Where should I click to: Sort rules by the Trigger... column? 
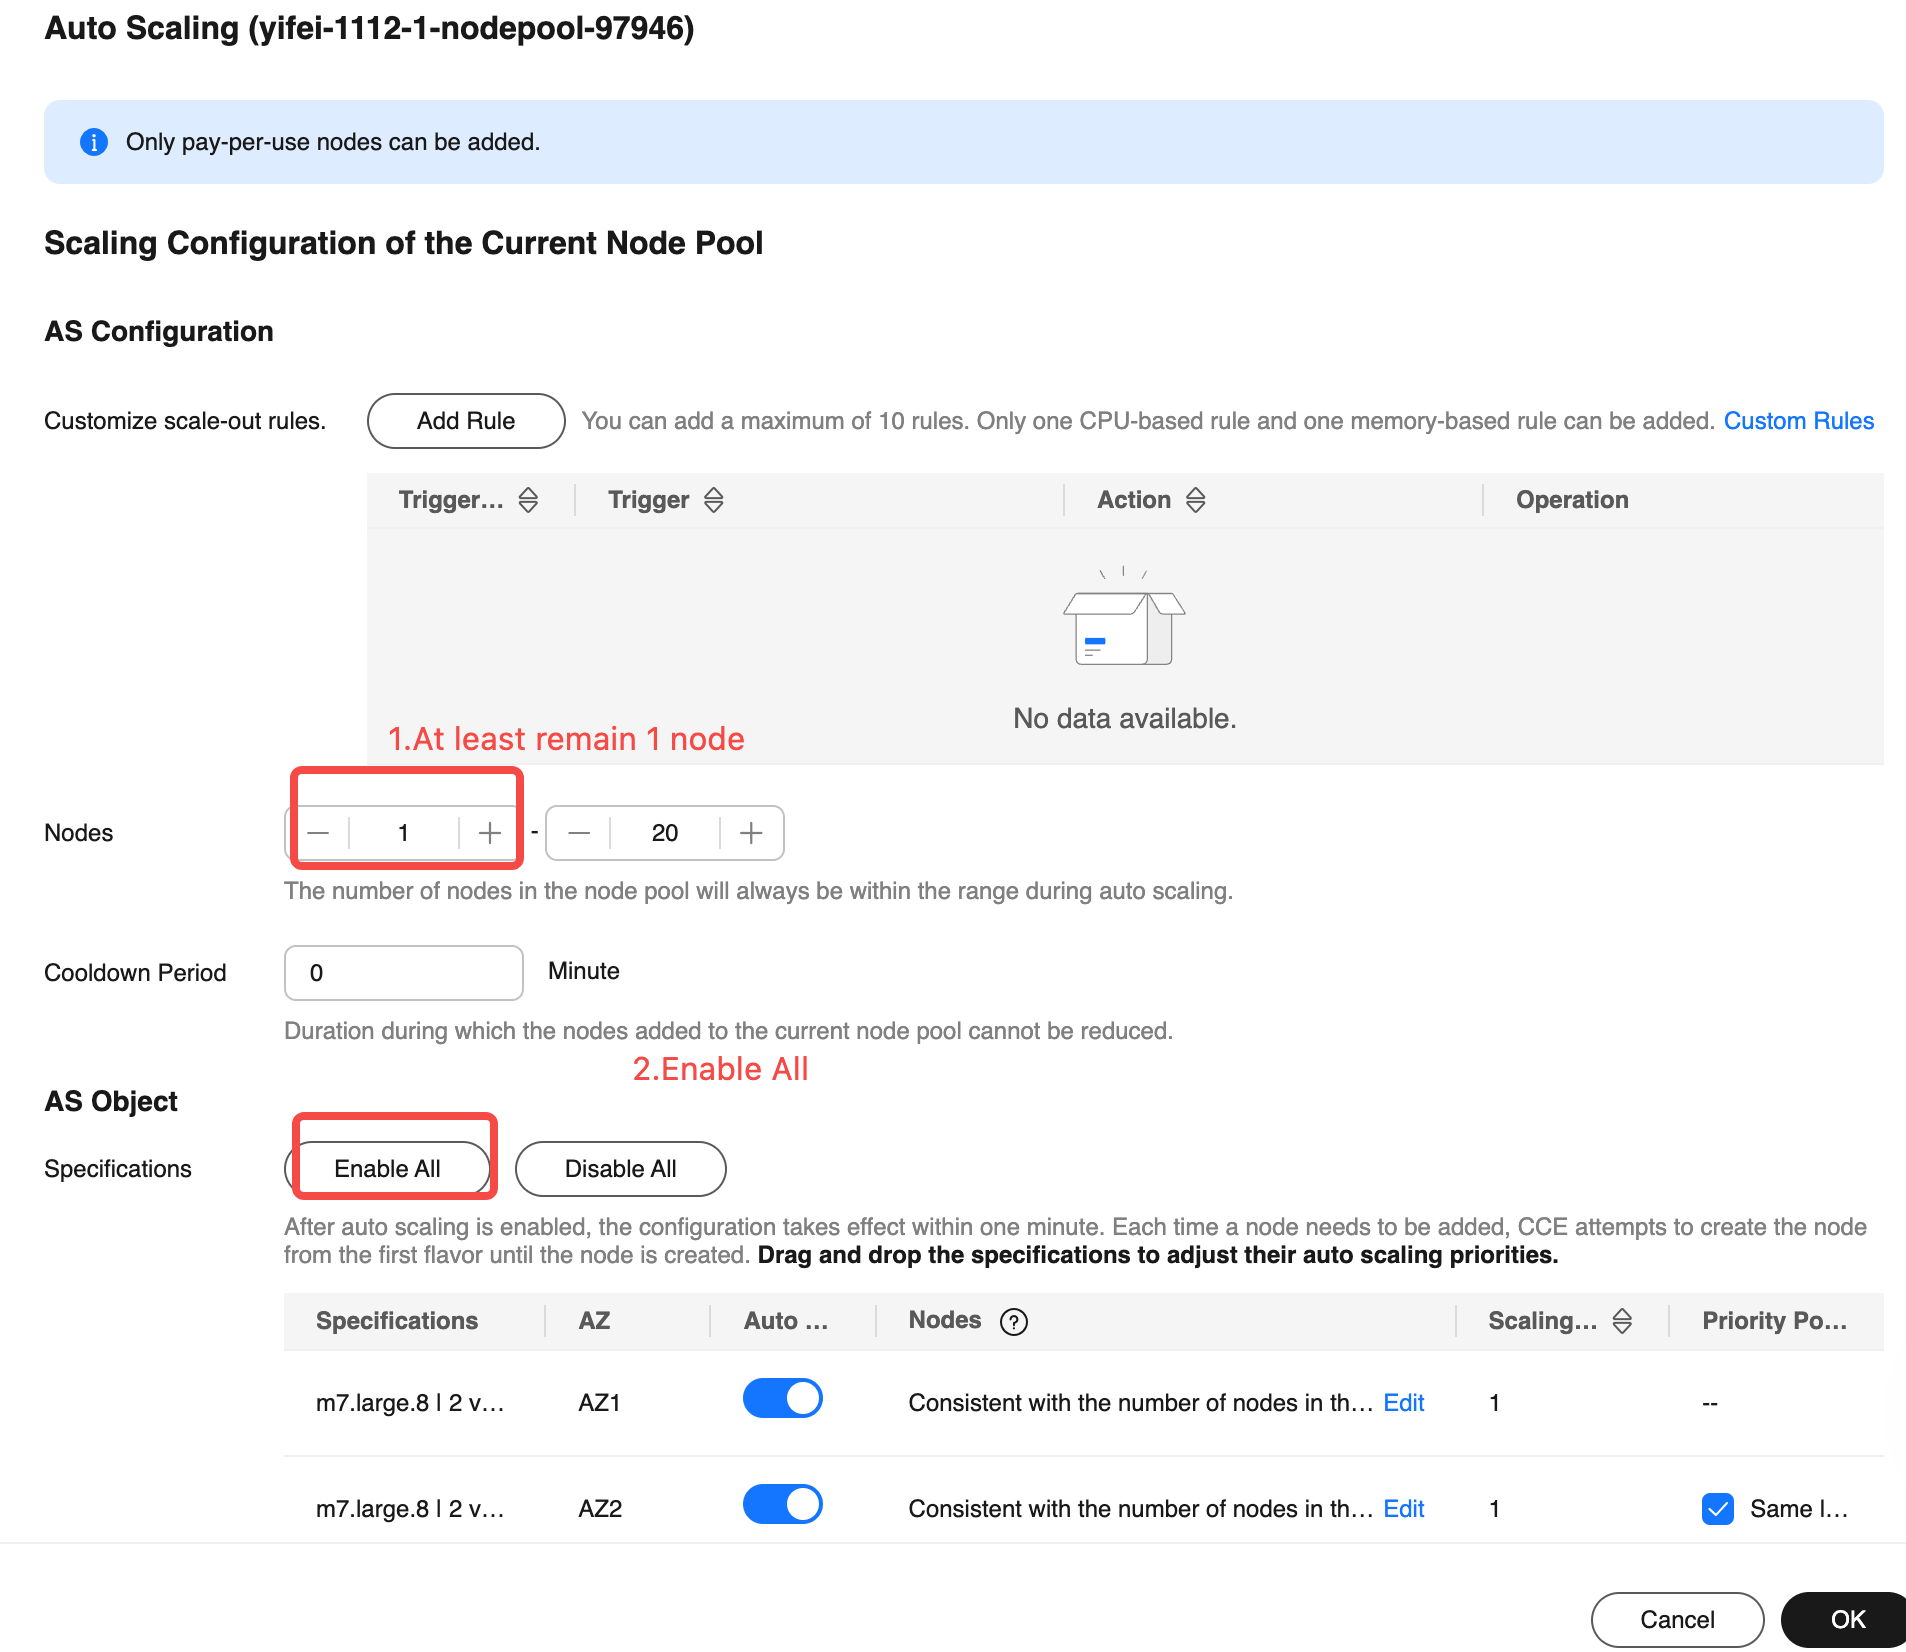(528, 500)
